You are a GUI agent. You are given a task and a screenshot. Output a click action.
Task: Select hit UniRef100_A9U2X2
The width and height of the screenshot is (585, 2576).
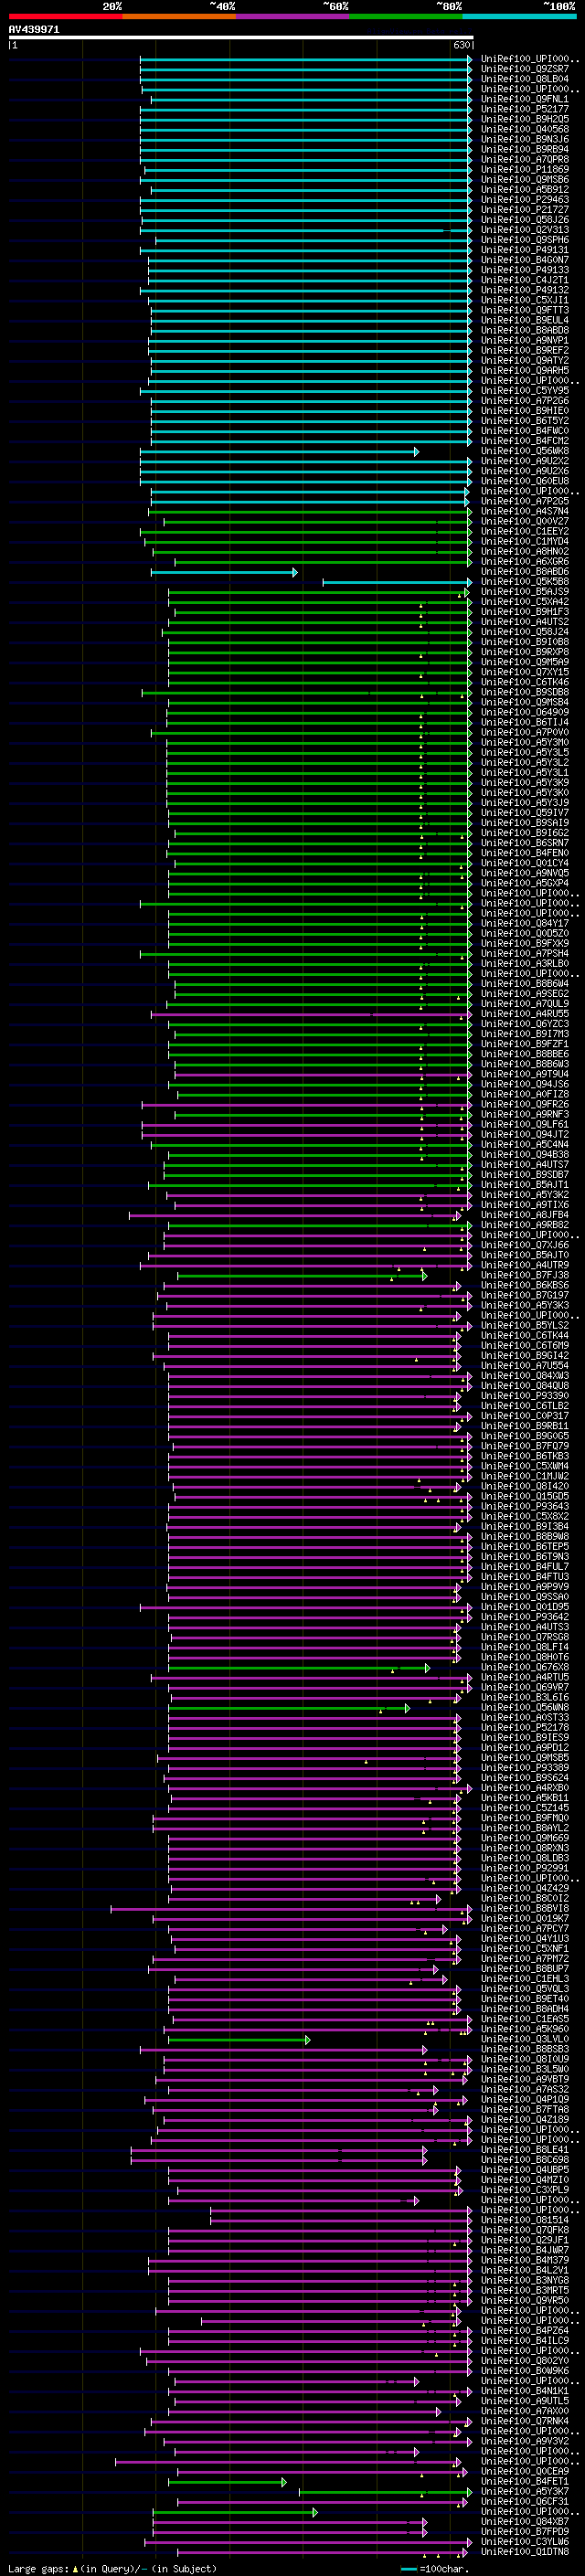click(525, 461)
